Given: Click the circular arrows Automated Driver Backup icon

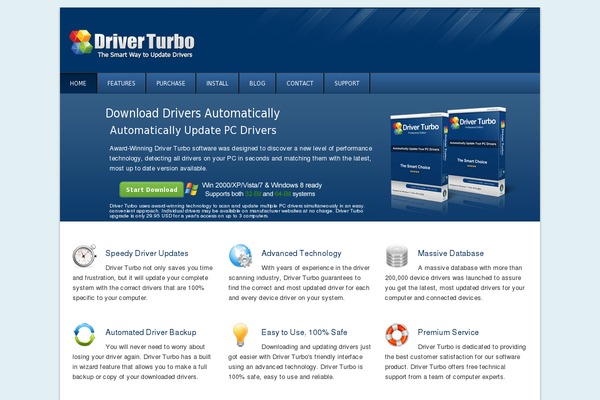Looking at the screenshot, I should click(84, 335).
